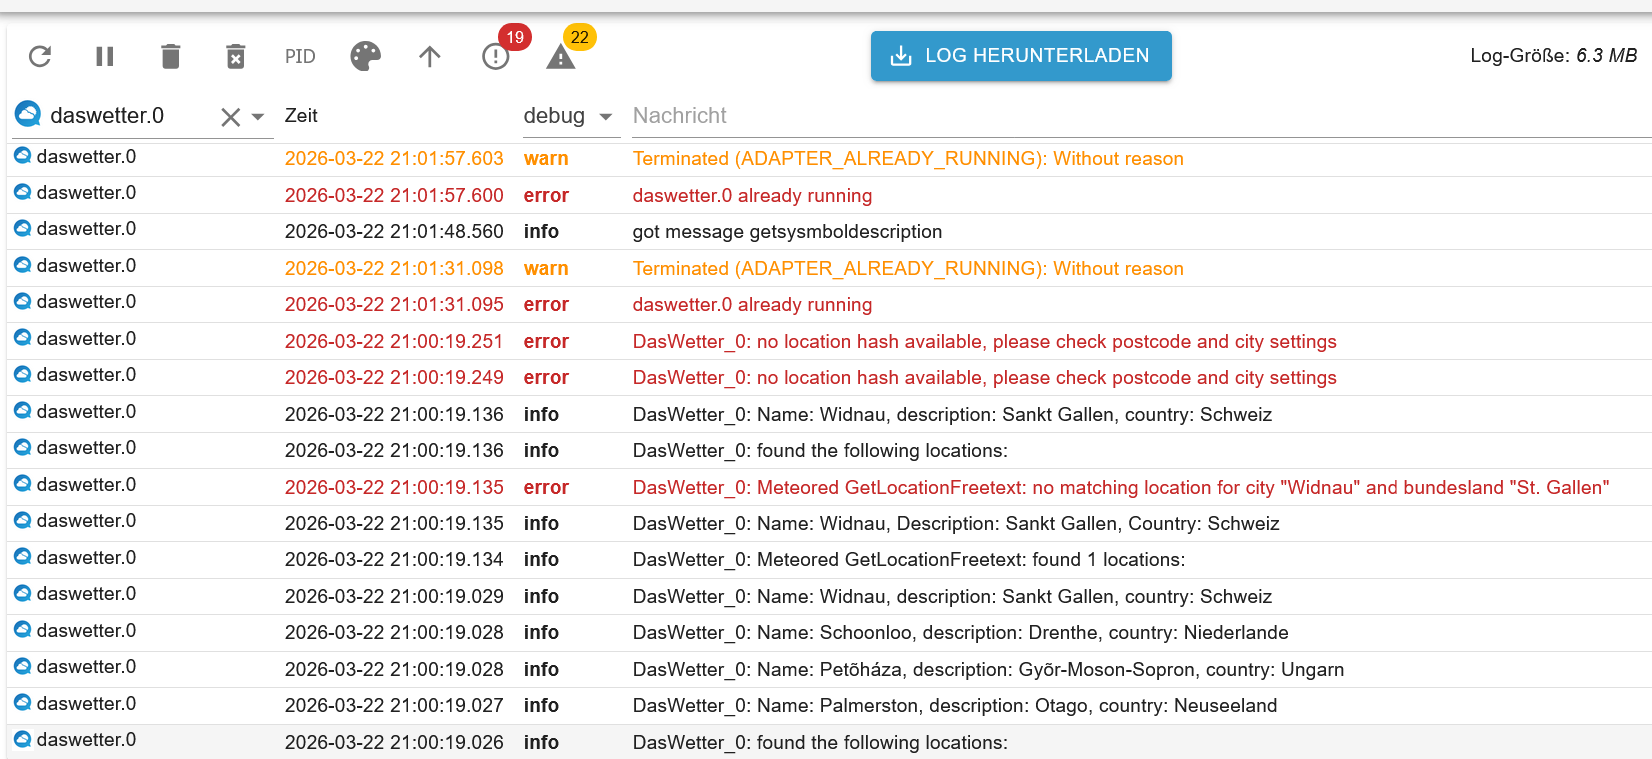Select timestamp 2026-03-22 21:00:19.249
The image size is (1652, 759).
coord(394,378)
